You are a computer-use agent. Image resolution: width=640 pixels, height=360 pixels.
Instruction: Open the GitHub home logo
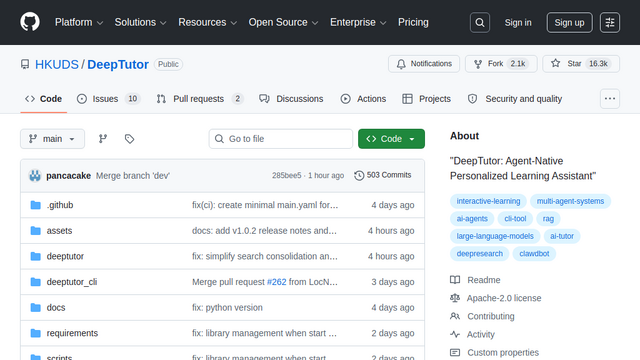(30, 22)
